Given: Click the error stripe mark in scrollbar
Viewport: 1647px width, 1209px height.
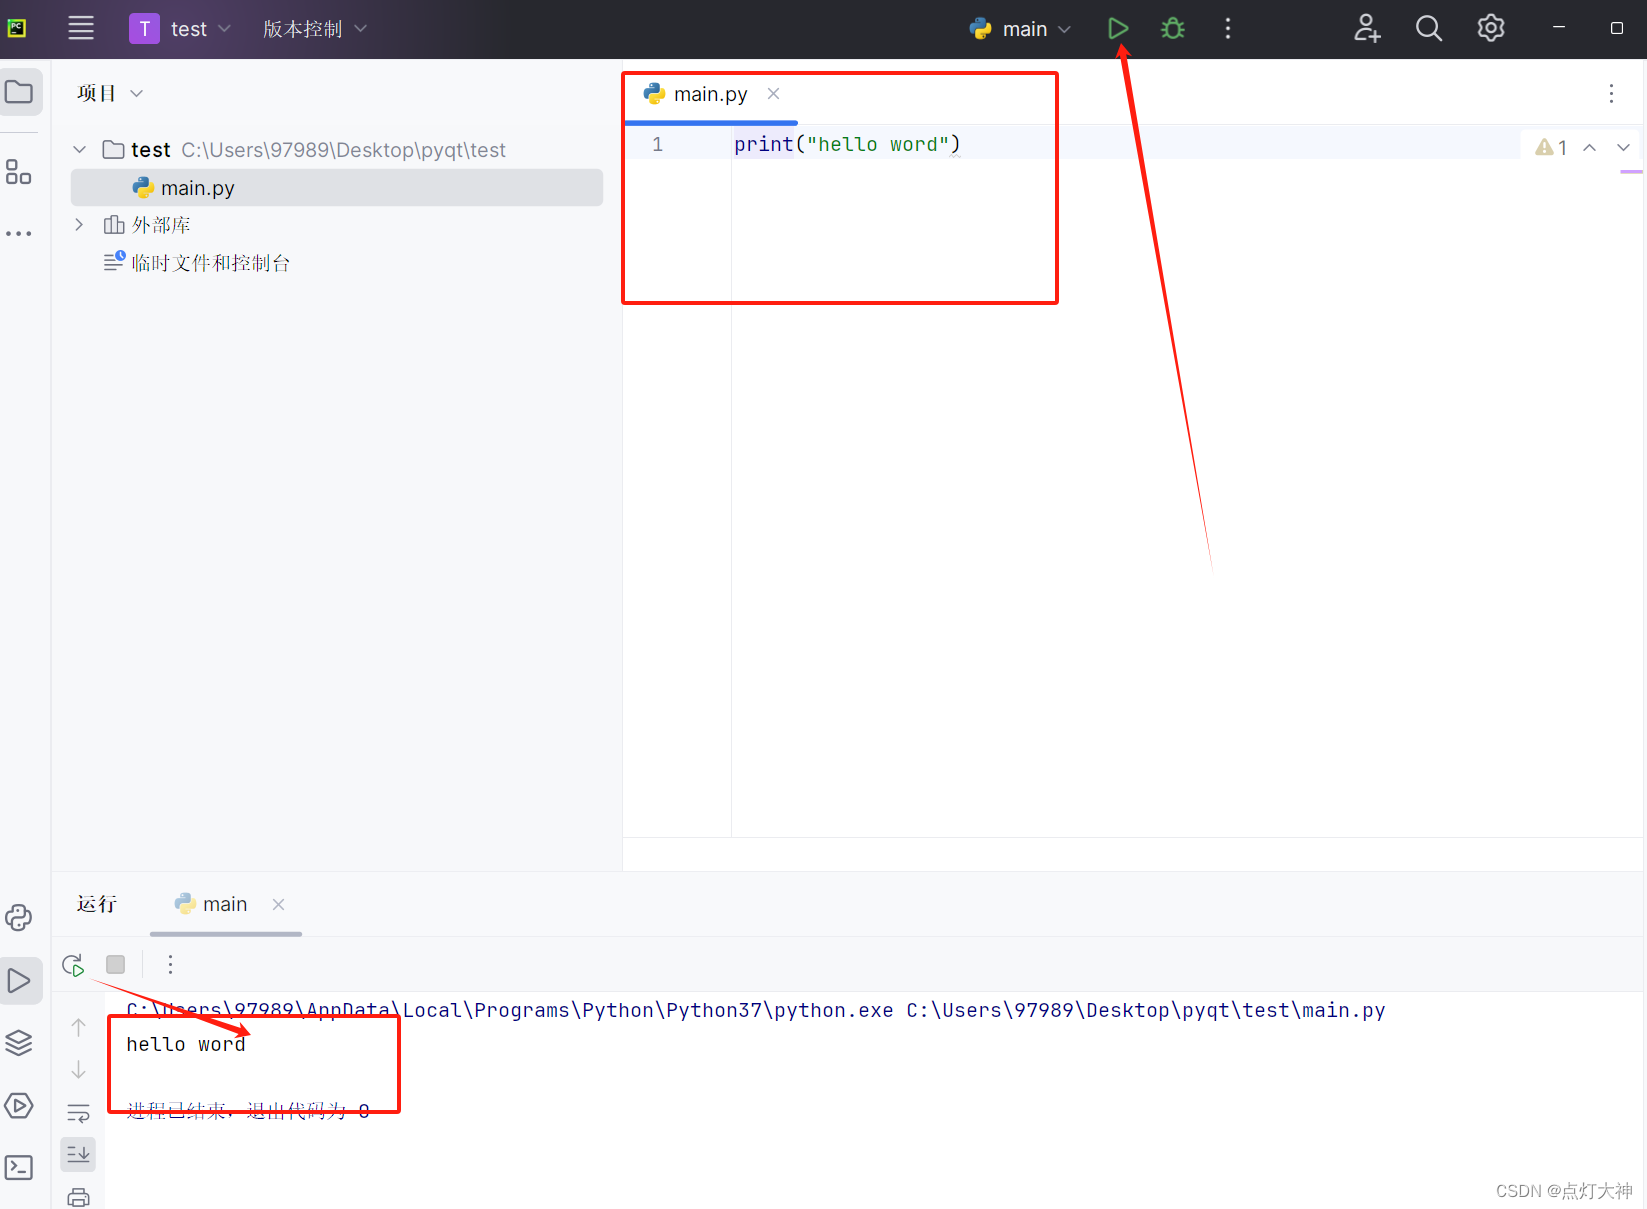Looking at the screenshot, I should (x=1631, y=172).
